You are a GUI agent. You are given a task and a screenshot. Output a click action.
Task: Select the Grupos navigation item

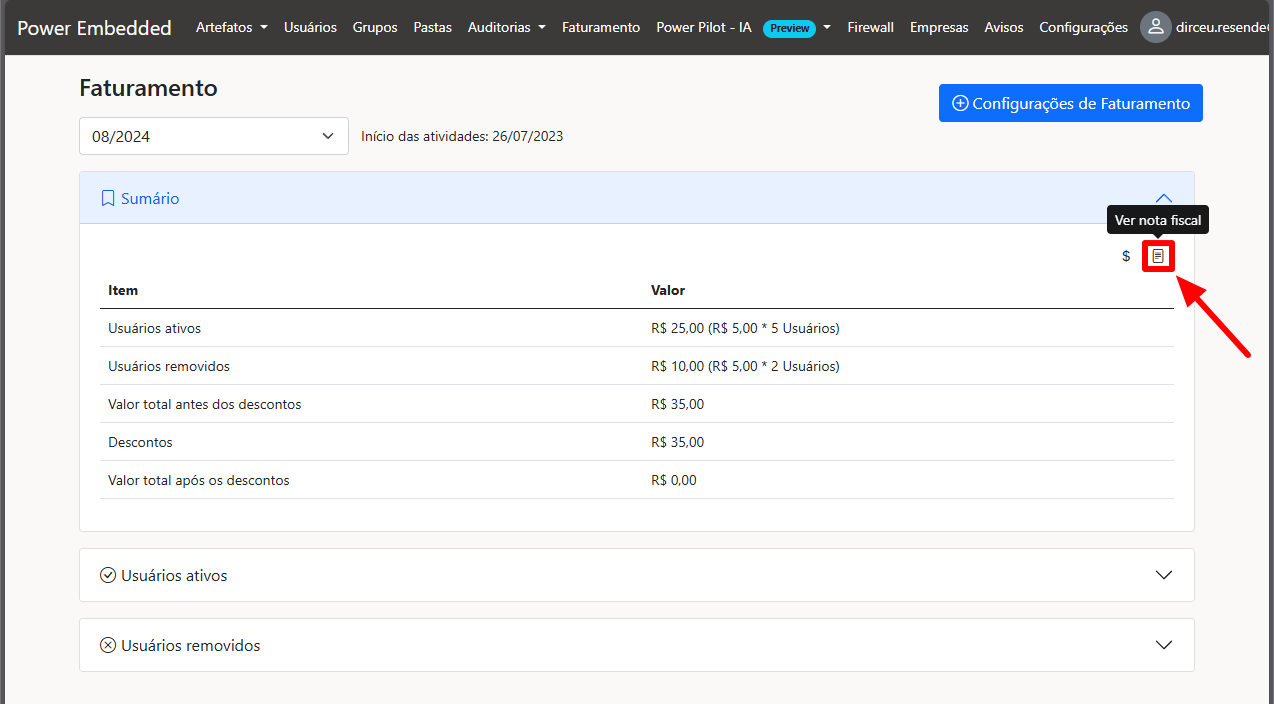point(375,27)
